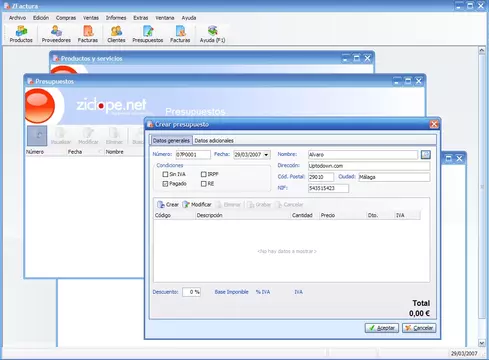The image size is (489, 360).
Task: Click the Precio column header
Action: click(x=342, y=215)
